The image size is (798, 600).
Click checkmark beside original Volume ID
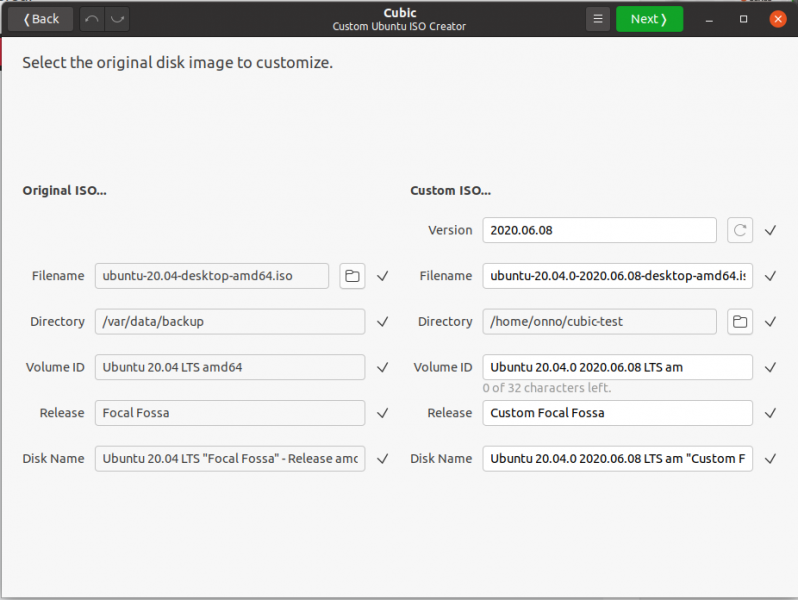[382, 367]
